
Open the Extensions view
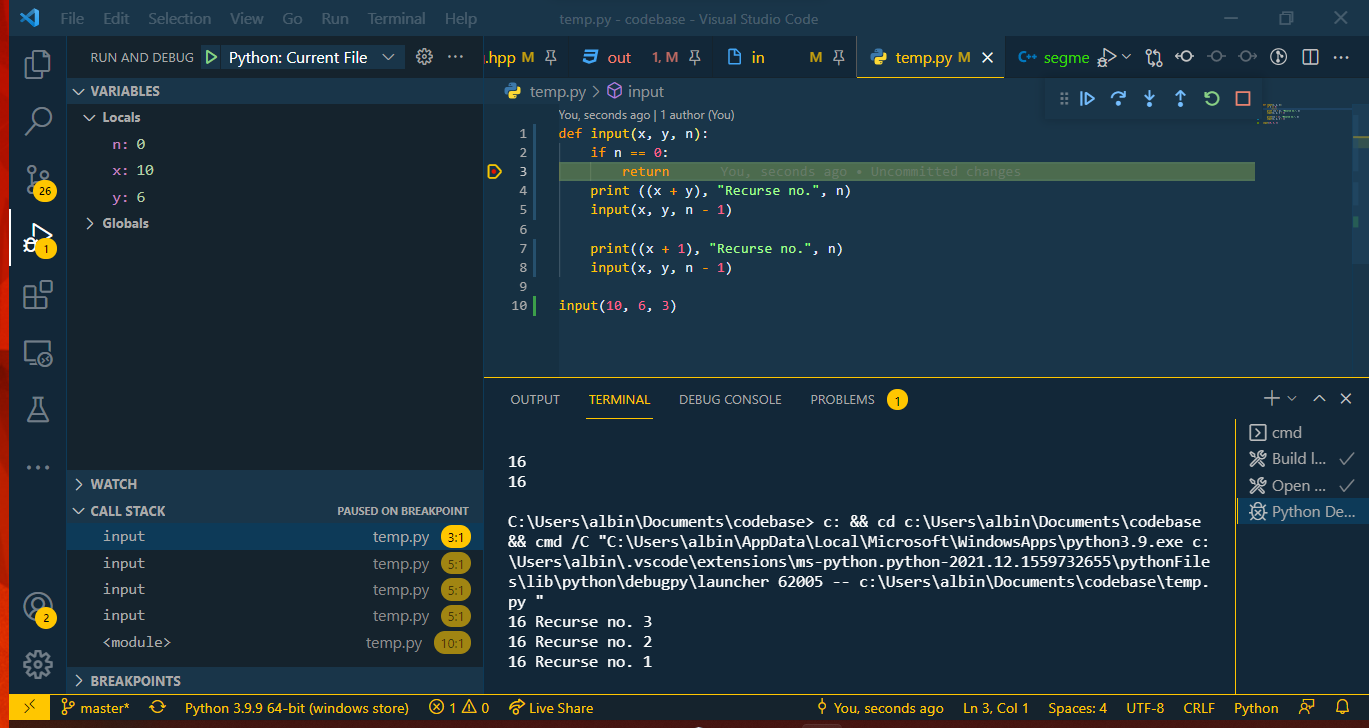(x=38, y=295)
